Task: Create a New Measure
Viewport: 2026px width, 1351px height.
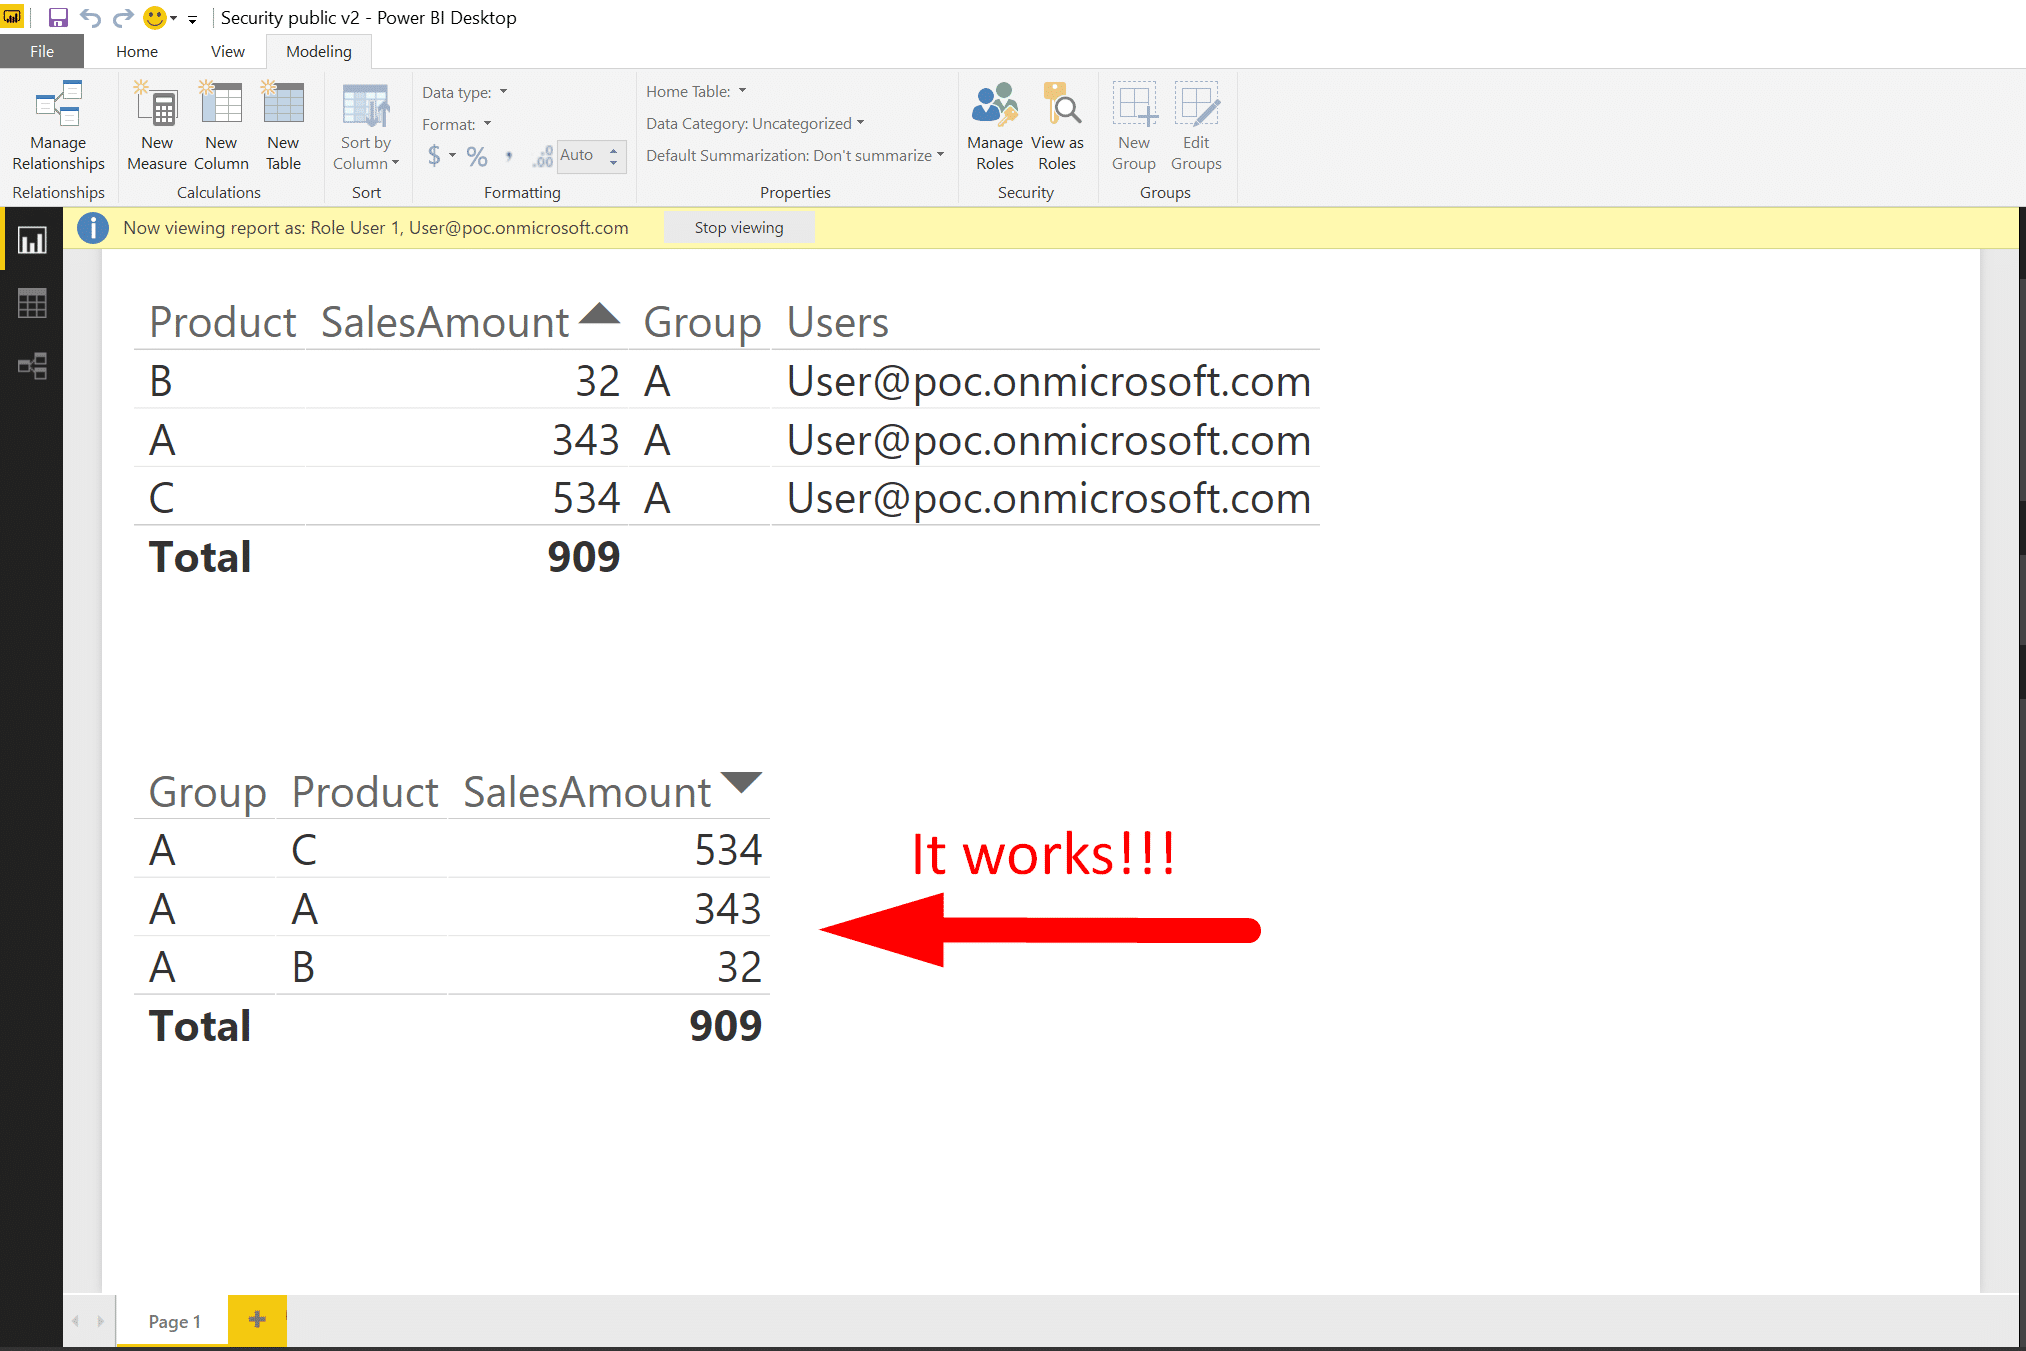Action: 156,125
